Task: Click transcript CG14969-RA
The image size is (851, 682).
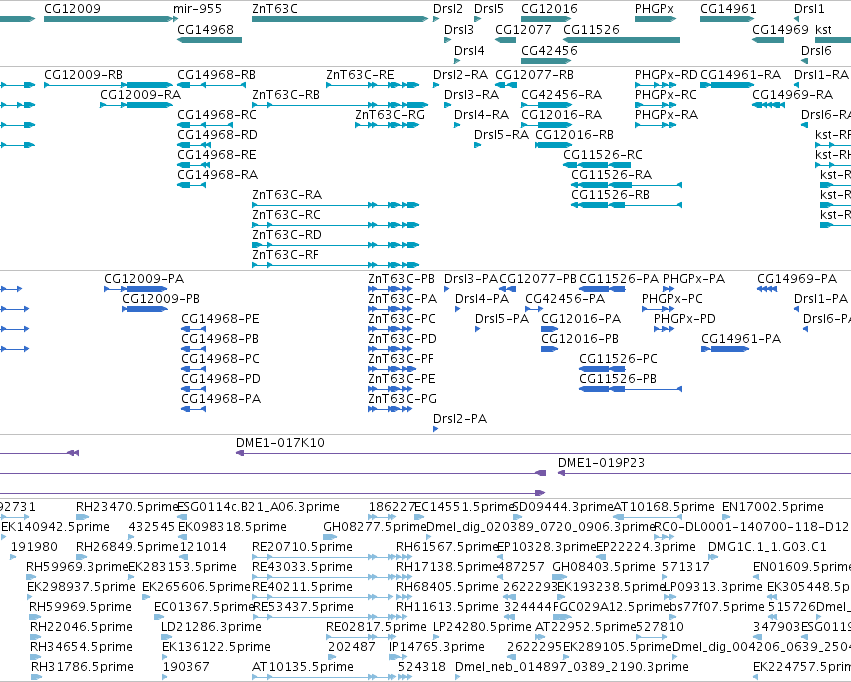Action: point(768,105)
